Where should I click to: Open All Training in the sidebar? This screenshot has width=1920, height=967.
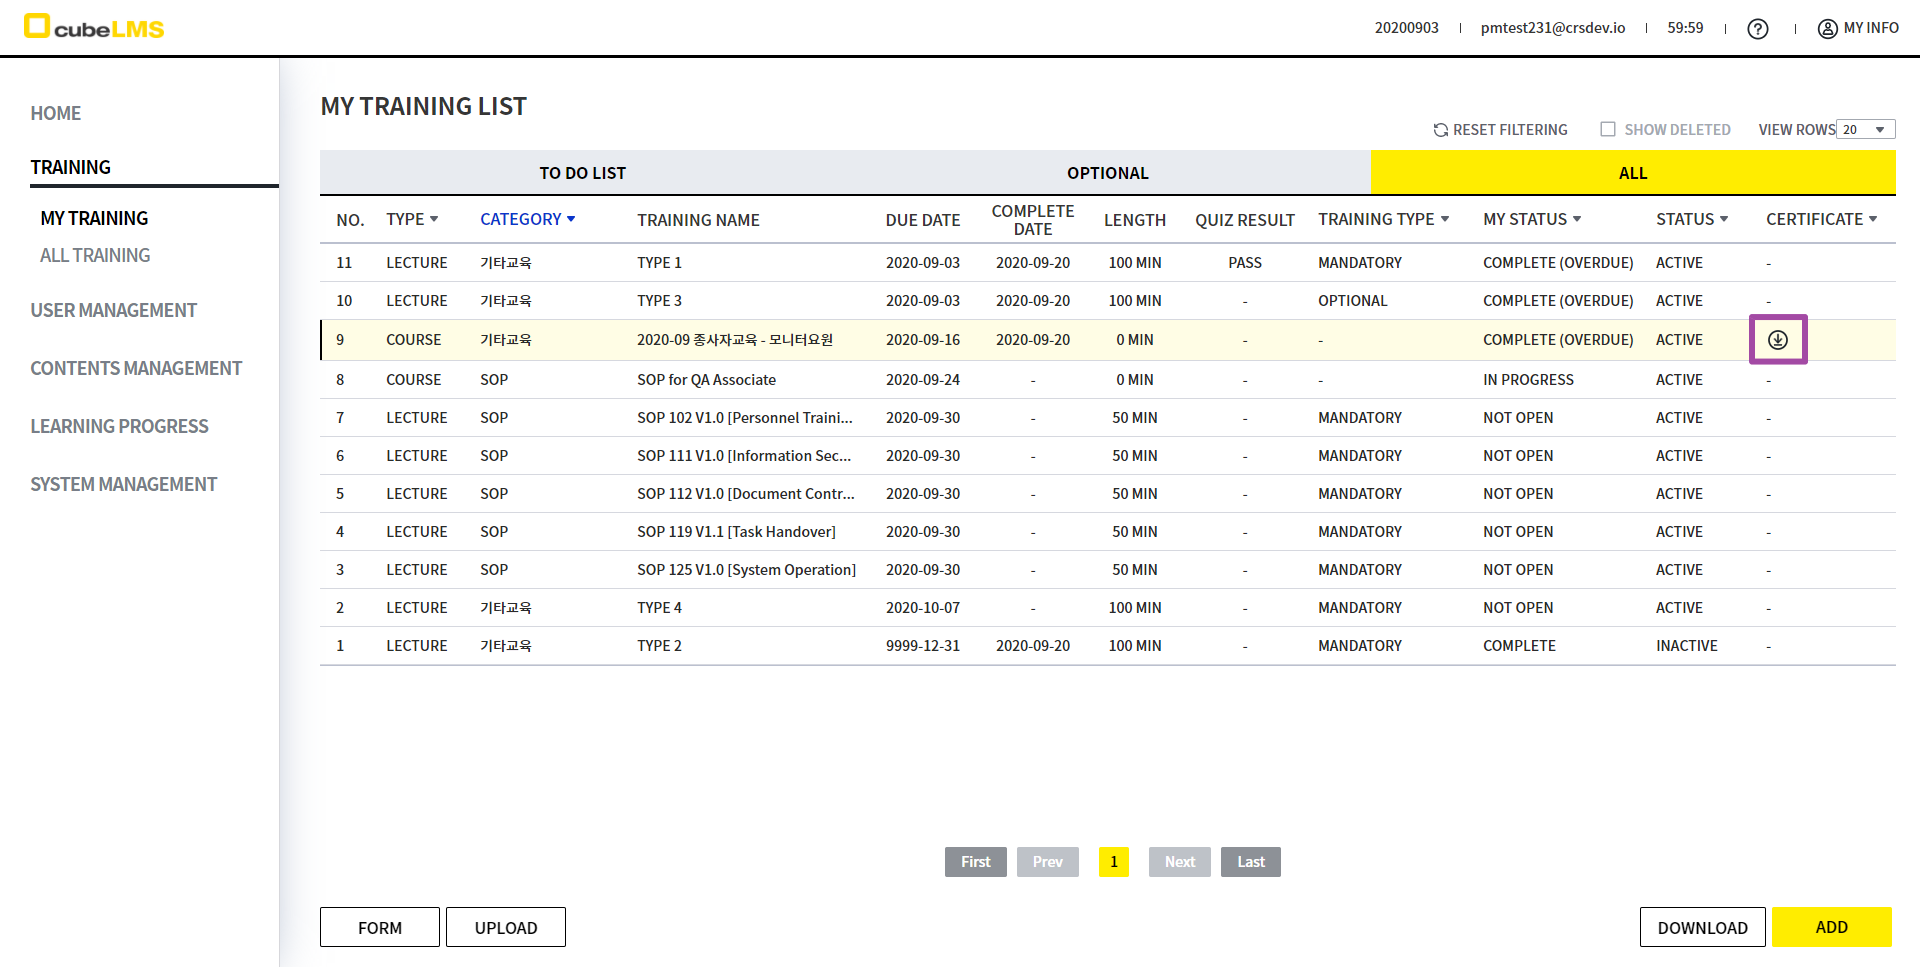[95, 256]
